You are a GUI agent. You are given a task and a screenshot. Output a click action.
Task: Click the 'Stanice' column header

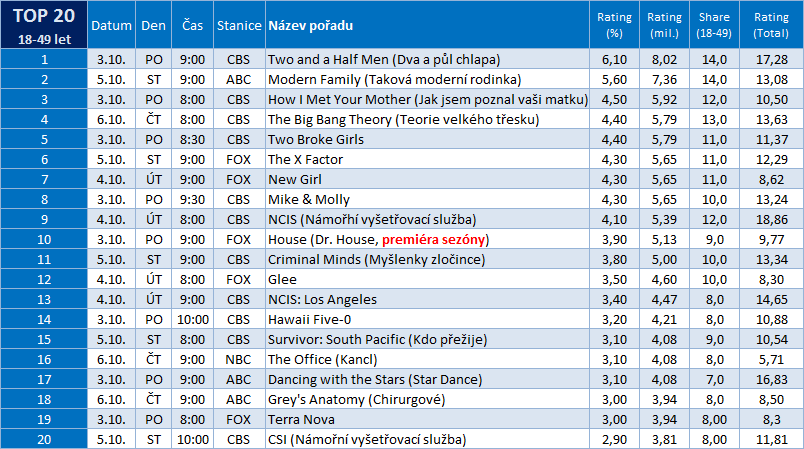(237, 24)
